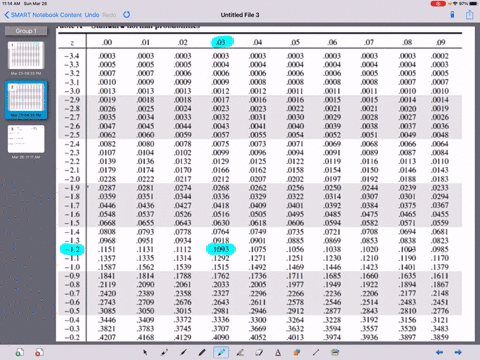Click the add page icon
The width and height of the screenshot is (480, 360).
(20, 352)
